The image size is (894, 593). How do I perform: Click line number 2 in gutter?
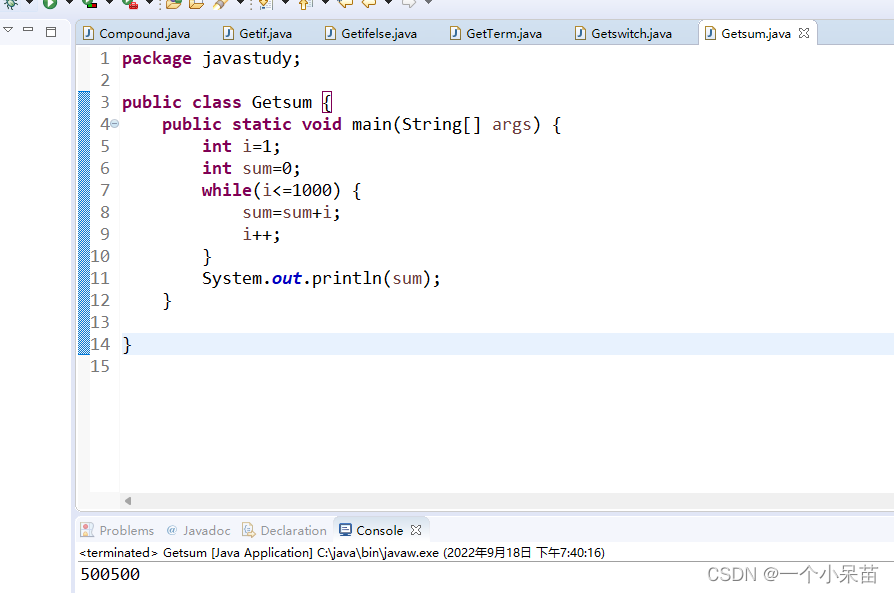pos(105,80)
